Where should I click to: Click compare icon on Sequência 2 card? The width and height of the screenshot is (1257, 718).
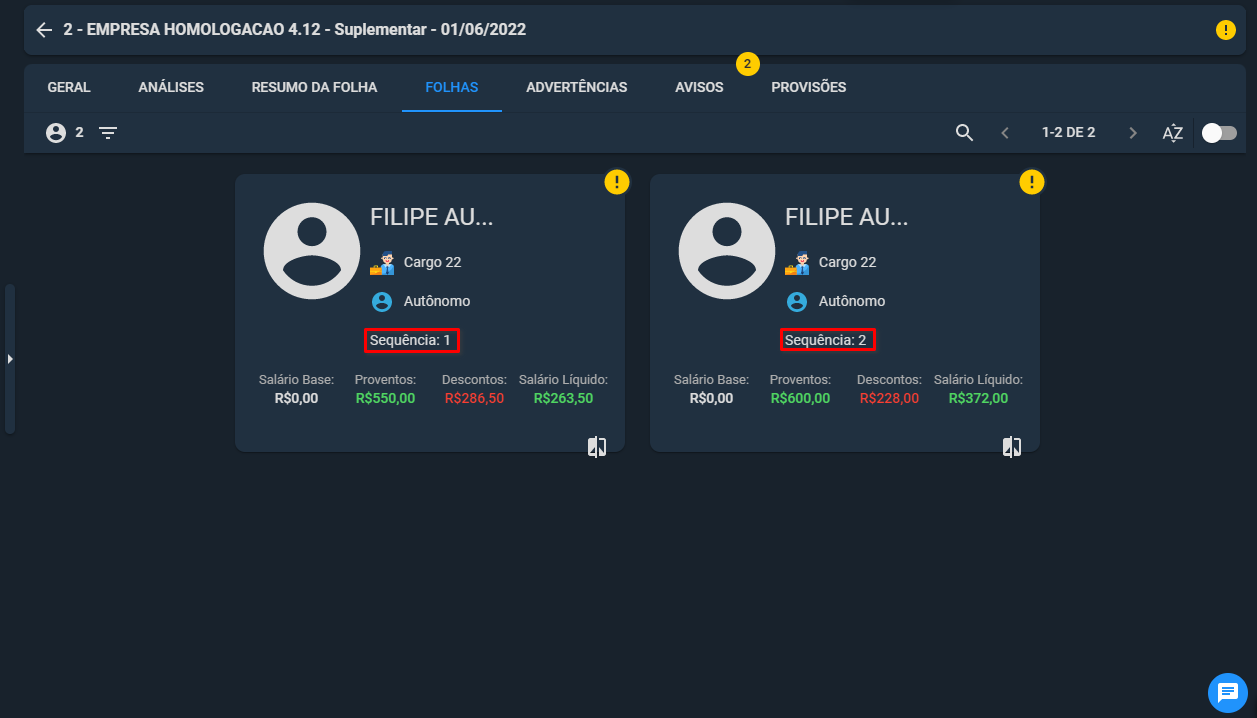(x=1012, y=447)
